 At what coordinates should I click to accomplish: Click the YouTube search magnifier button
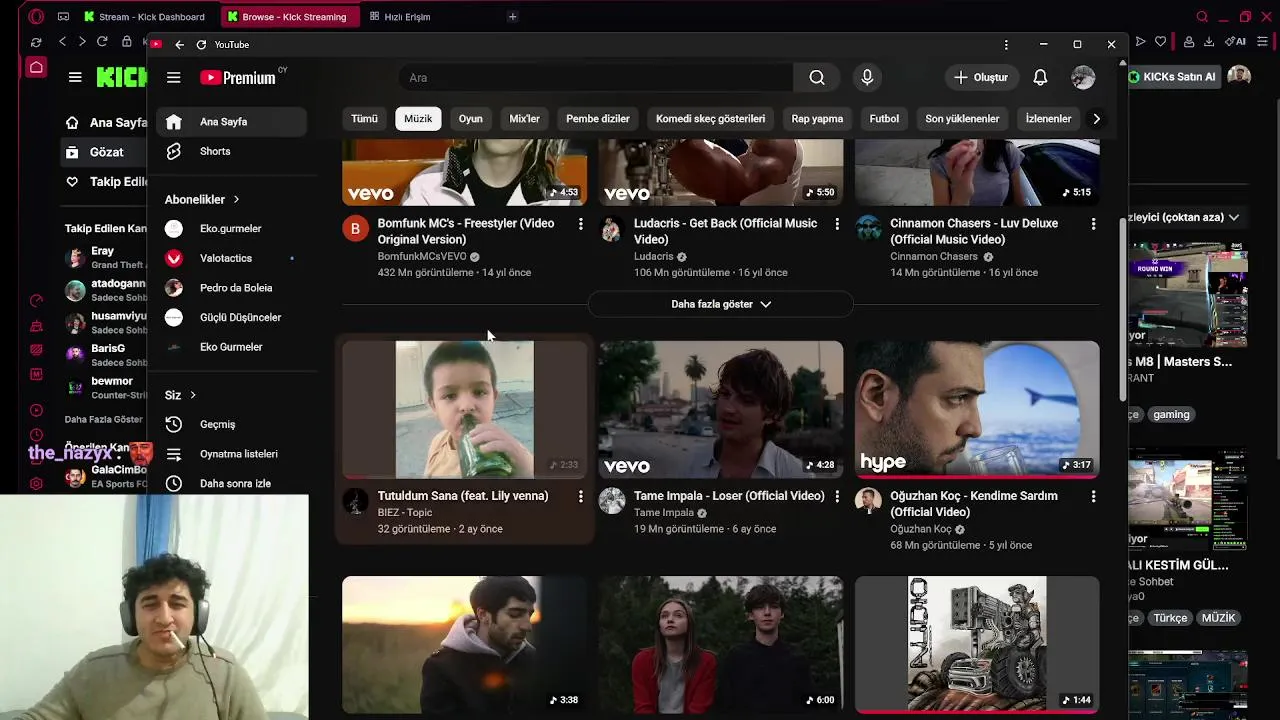pos(817,77)
